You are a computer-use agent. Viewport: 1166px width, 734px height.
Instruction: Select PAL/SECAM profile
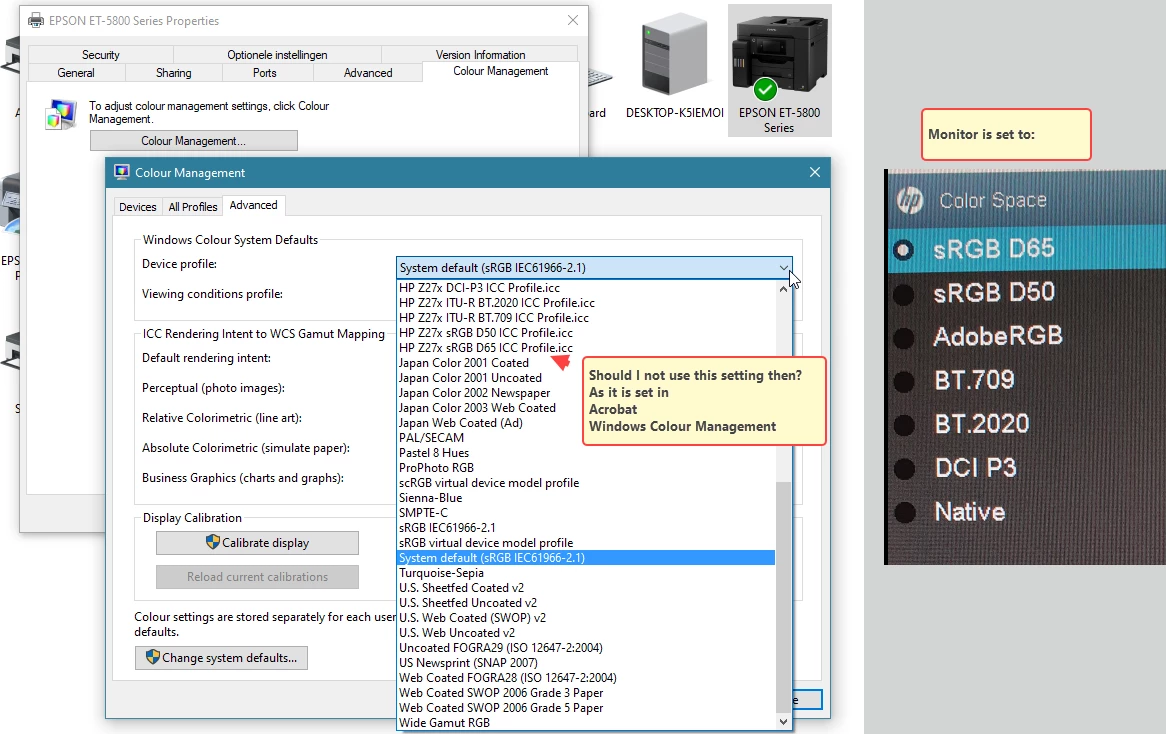[586, 438]
